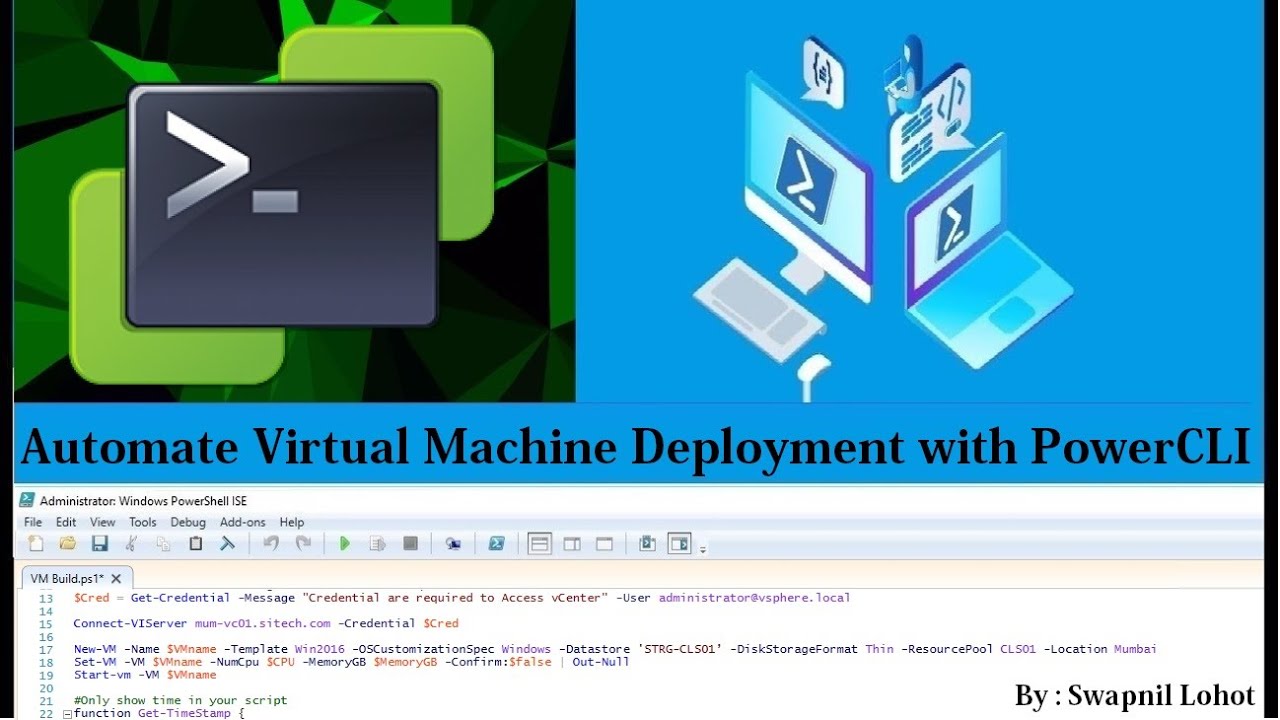Click the '#Only show time in your script' comment

point(180,700)
